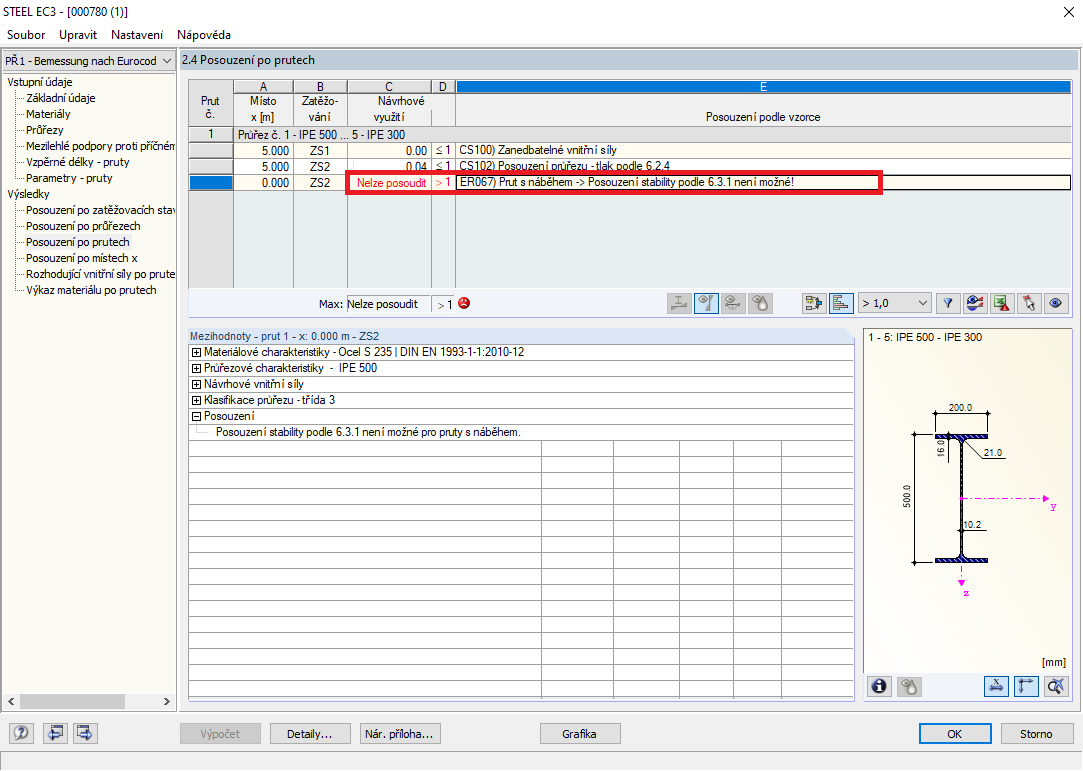Open cross-section info with the 'i' icon
Image resolution: width=1083 pixels, height=771 pixels.
coord(879,686)
